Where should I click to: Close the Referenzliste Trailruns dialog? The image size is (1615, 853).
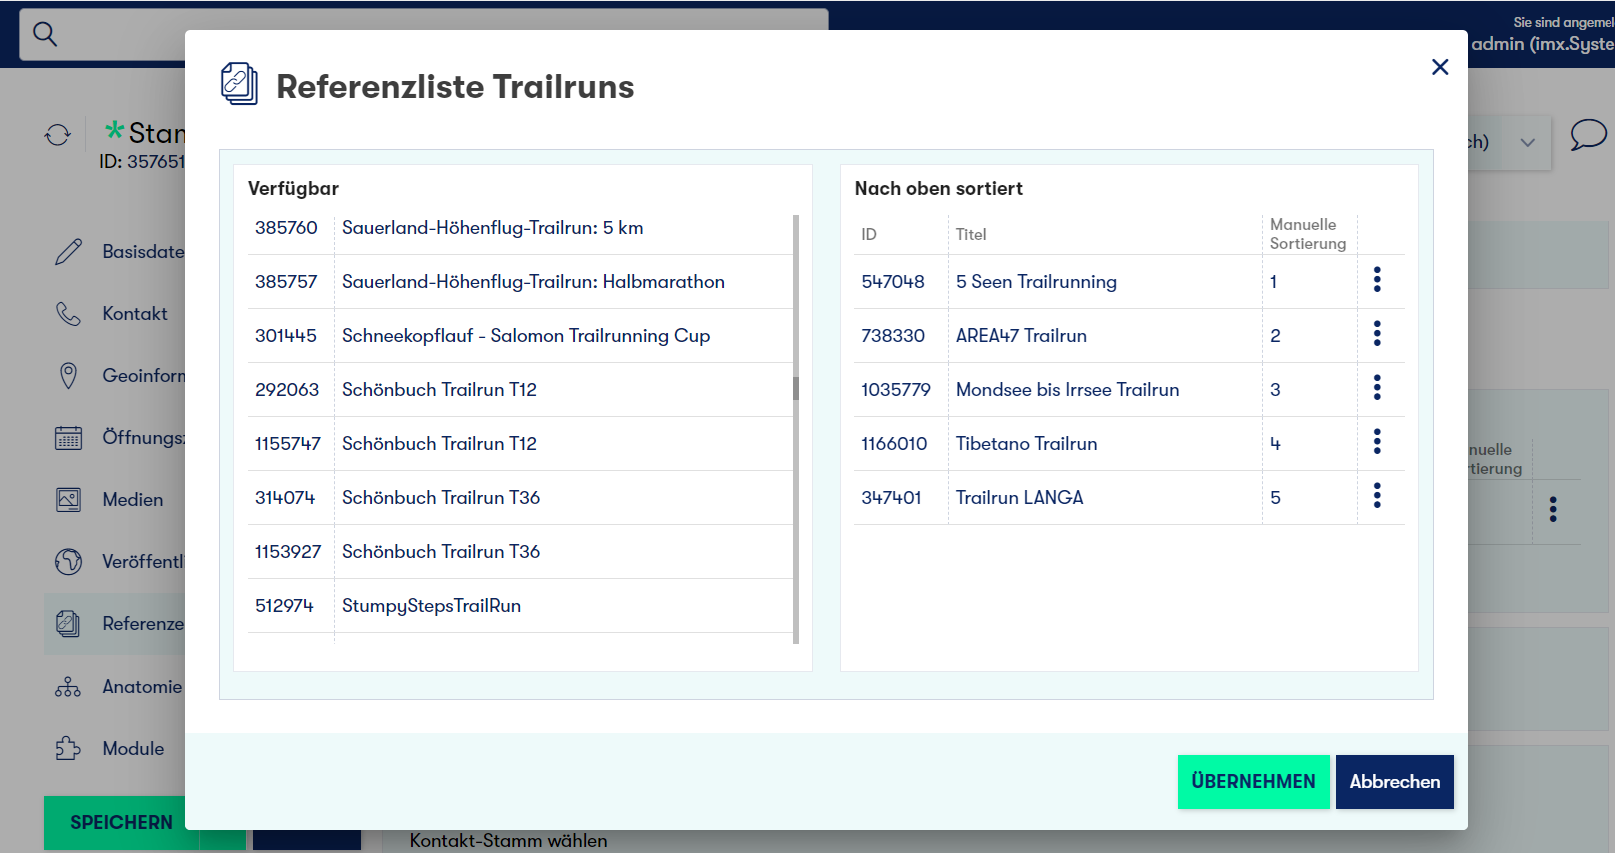pyautogui.click(x=1439, y=67)
